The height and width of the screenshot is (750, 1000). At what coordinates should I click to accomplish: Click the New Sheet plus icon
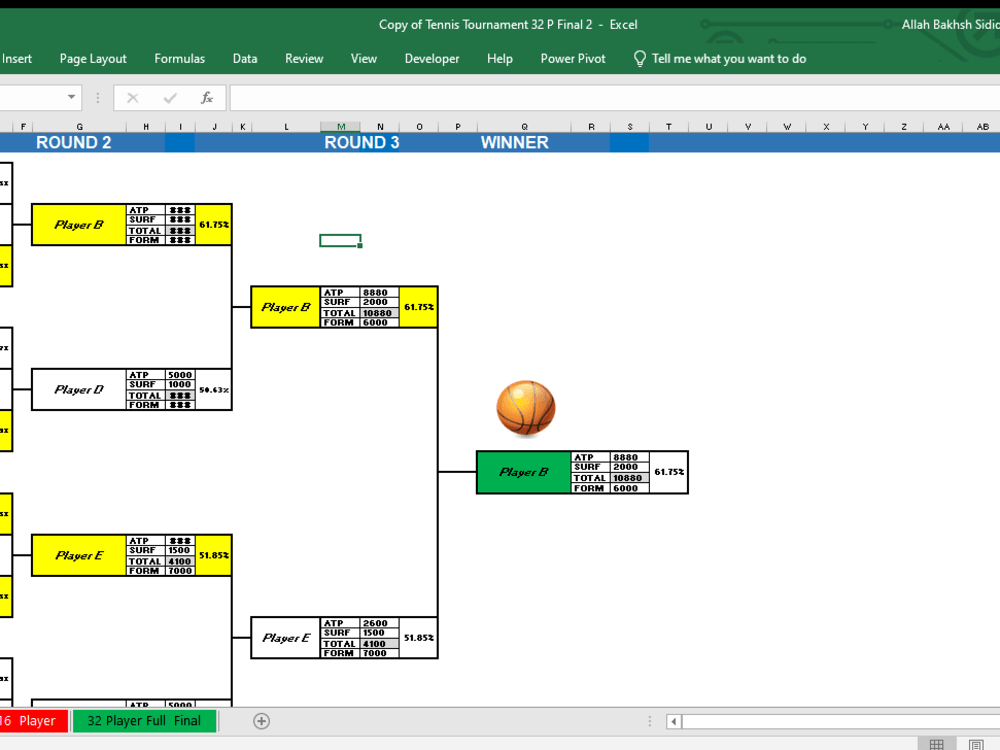(261, 720)
